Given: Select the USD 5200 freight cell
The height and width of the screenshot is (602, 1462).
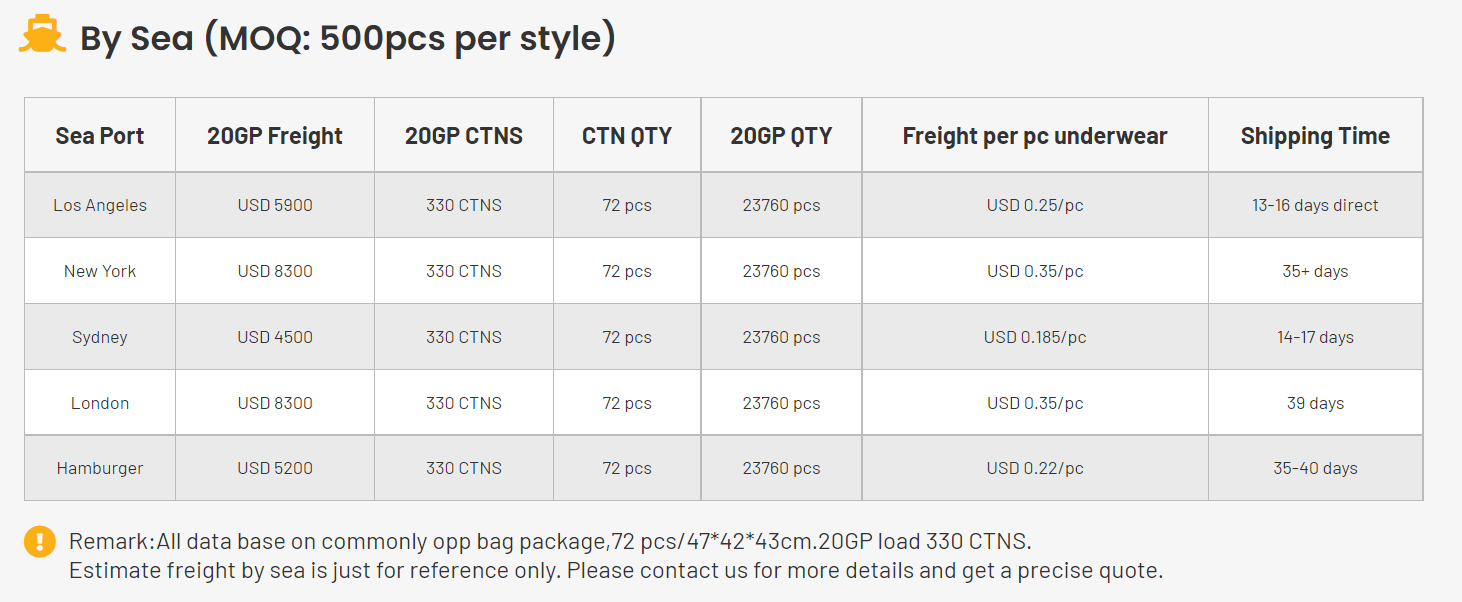Looking at the screenshot, I should pyautogui.click(x=275, y=468).
